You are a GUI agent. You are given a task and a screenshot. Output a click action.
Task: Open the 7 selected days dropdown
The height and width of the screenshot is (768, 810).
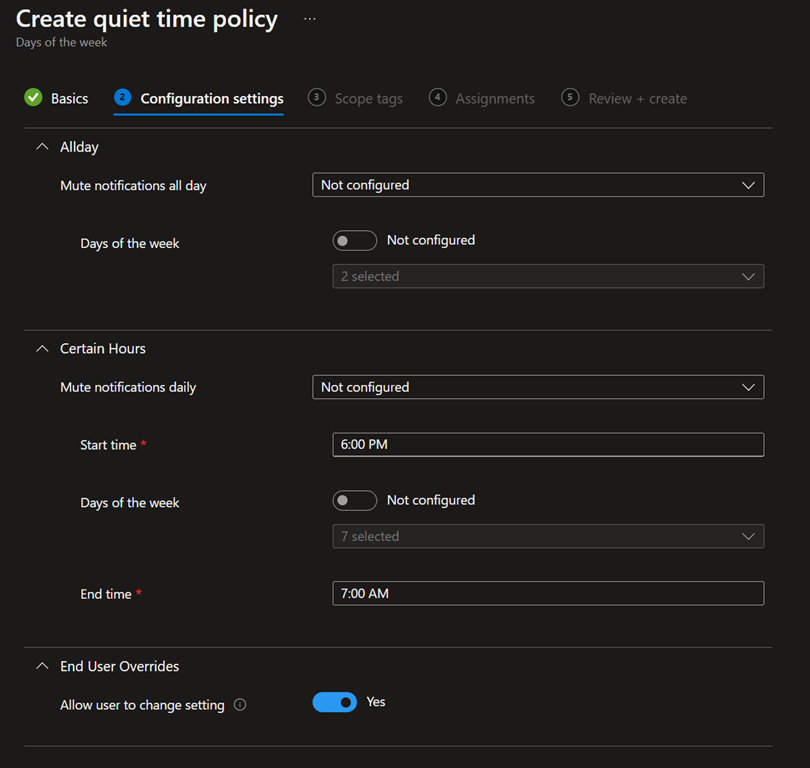548,537
